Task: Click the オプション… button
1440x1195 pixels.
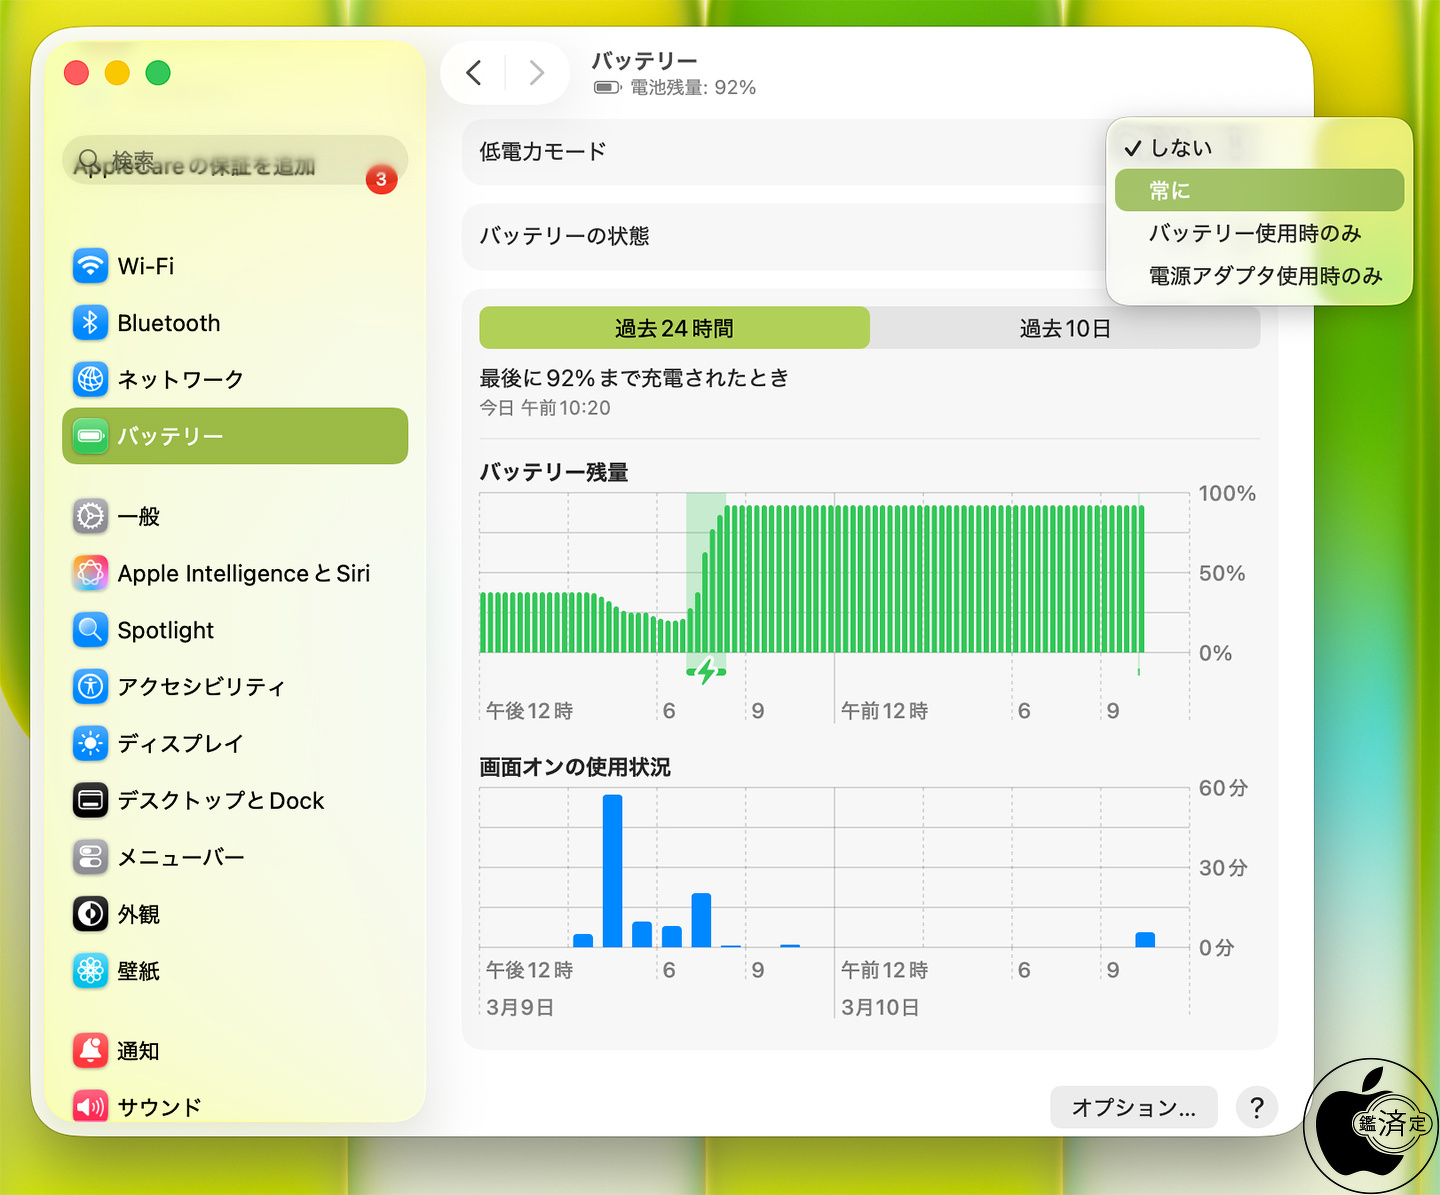Action: tap(1133, 1107)
